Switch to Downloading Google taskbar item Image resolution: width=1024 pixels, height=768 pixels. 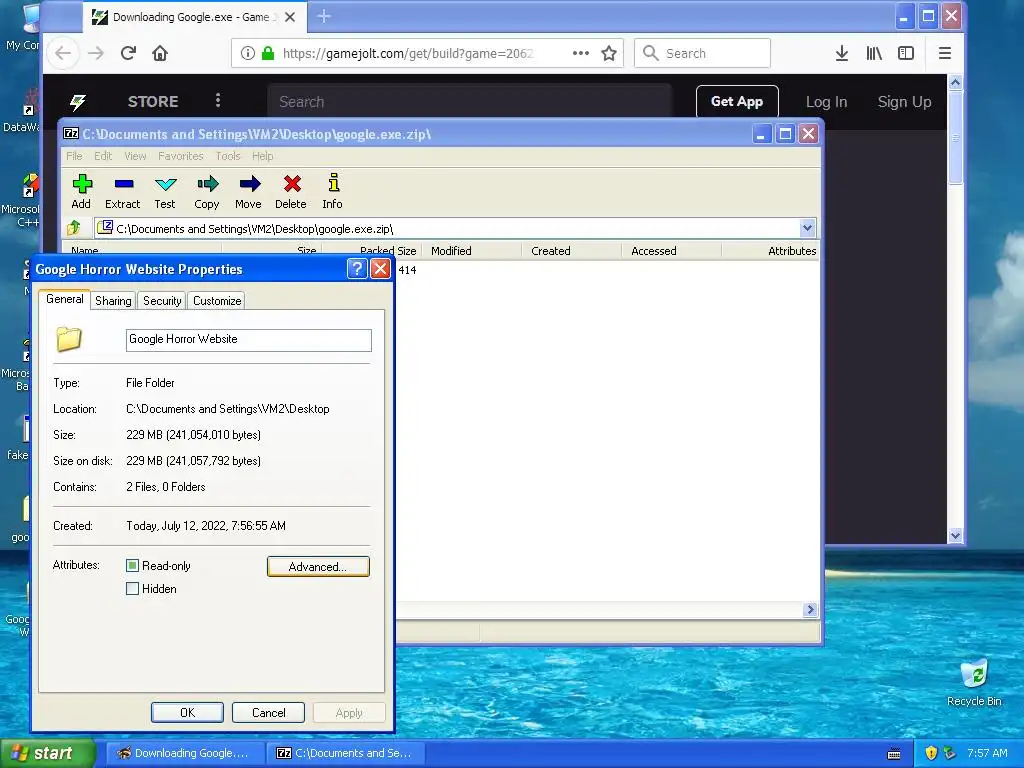(x=185, y=753)
